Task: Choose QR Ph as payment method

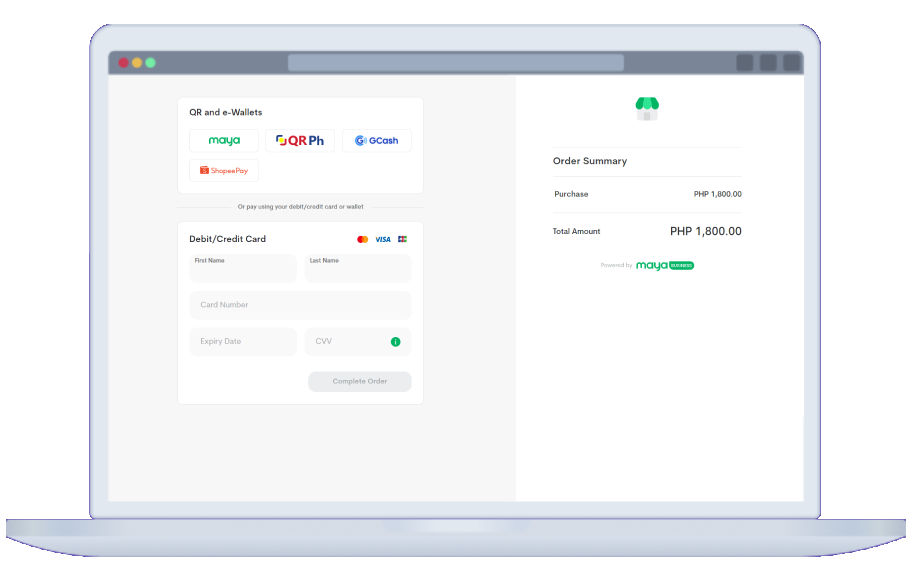Action: [x=300, y=141]
